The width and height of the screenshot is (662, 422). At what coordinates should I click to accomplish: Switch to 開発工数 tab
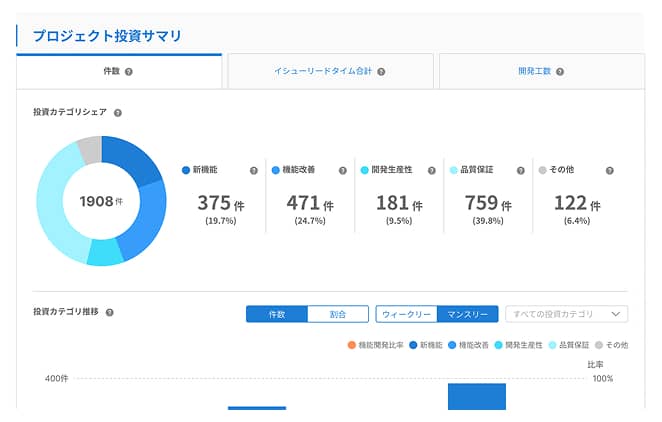click(542, 71)
